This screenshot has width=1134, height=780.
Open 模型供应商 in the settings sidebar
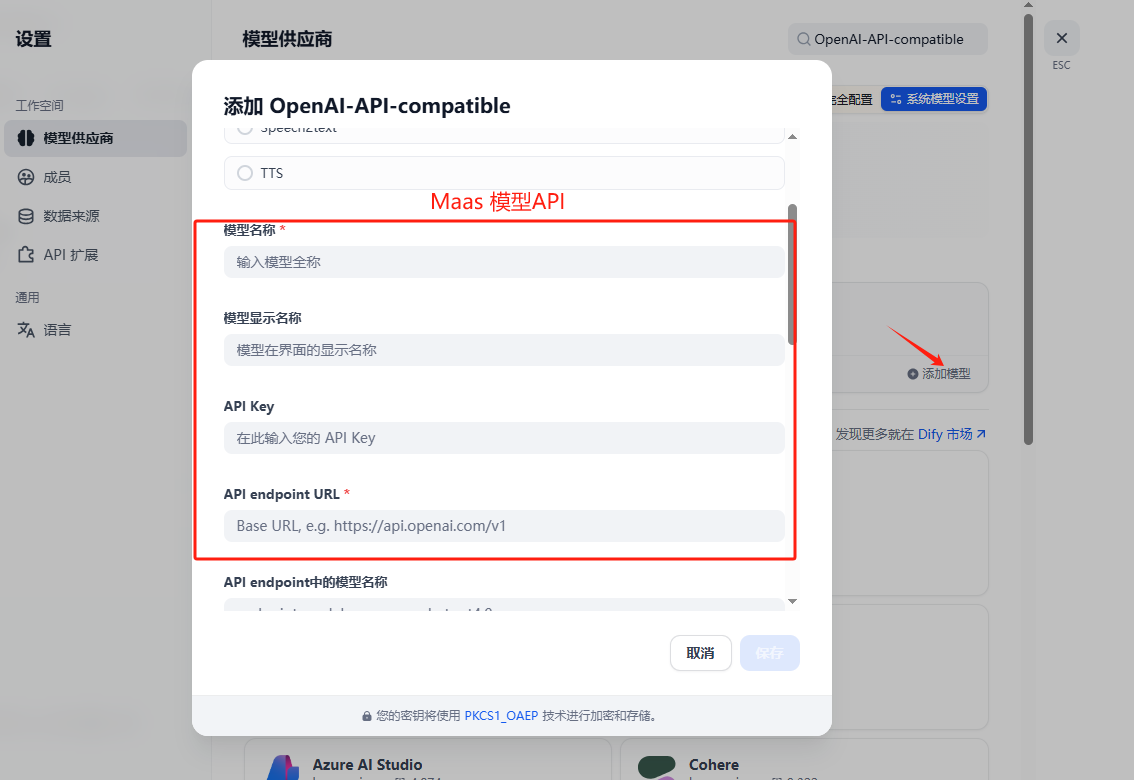click(x=95, y=138)
